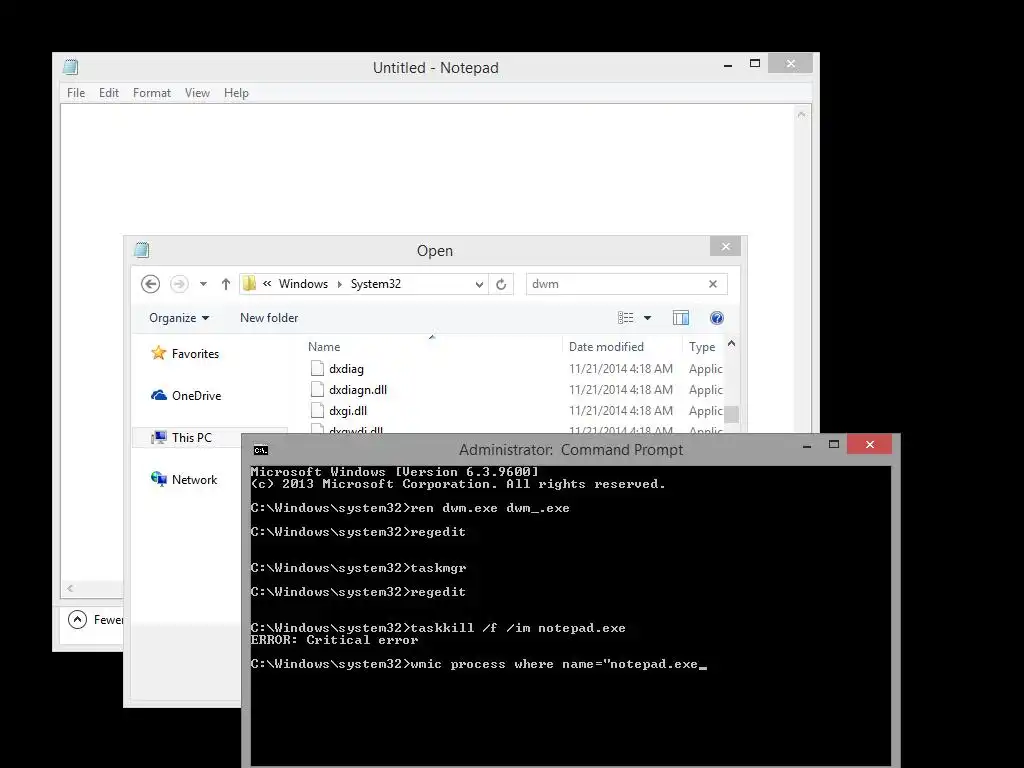Click the taskkill /f /im notepad.exe line
The height and width of the screenshot is (768, 1024).
[438, 628]
